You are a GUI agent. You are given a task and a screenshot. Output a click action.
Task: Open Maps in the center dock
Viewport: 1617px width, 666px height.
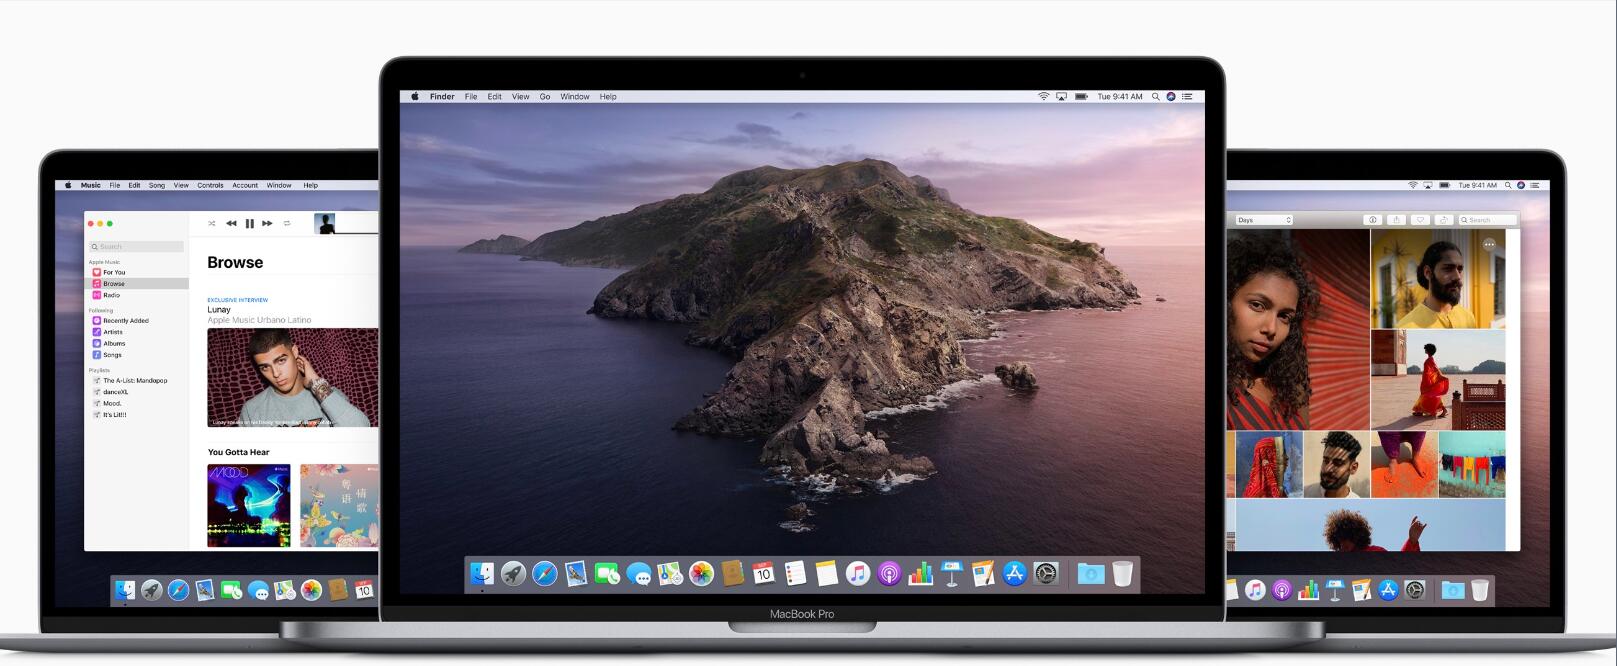click(x=670, y=574)
